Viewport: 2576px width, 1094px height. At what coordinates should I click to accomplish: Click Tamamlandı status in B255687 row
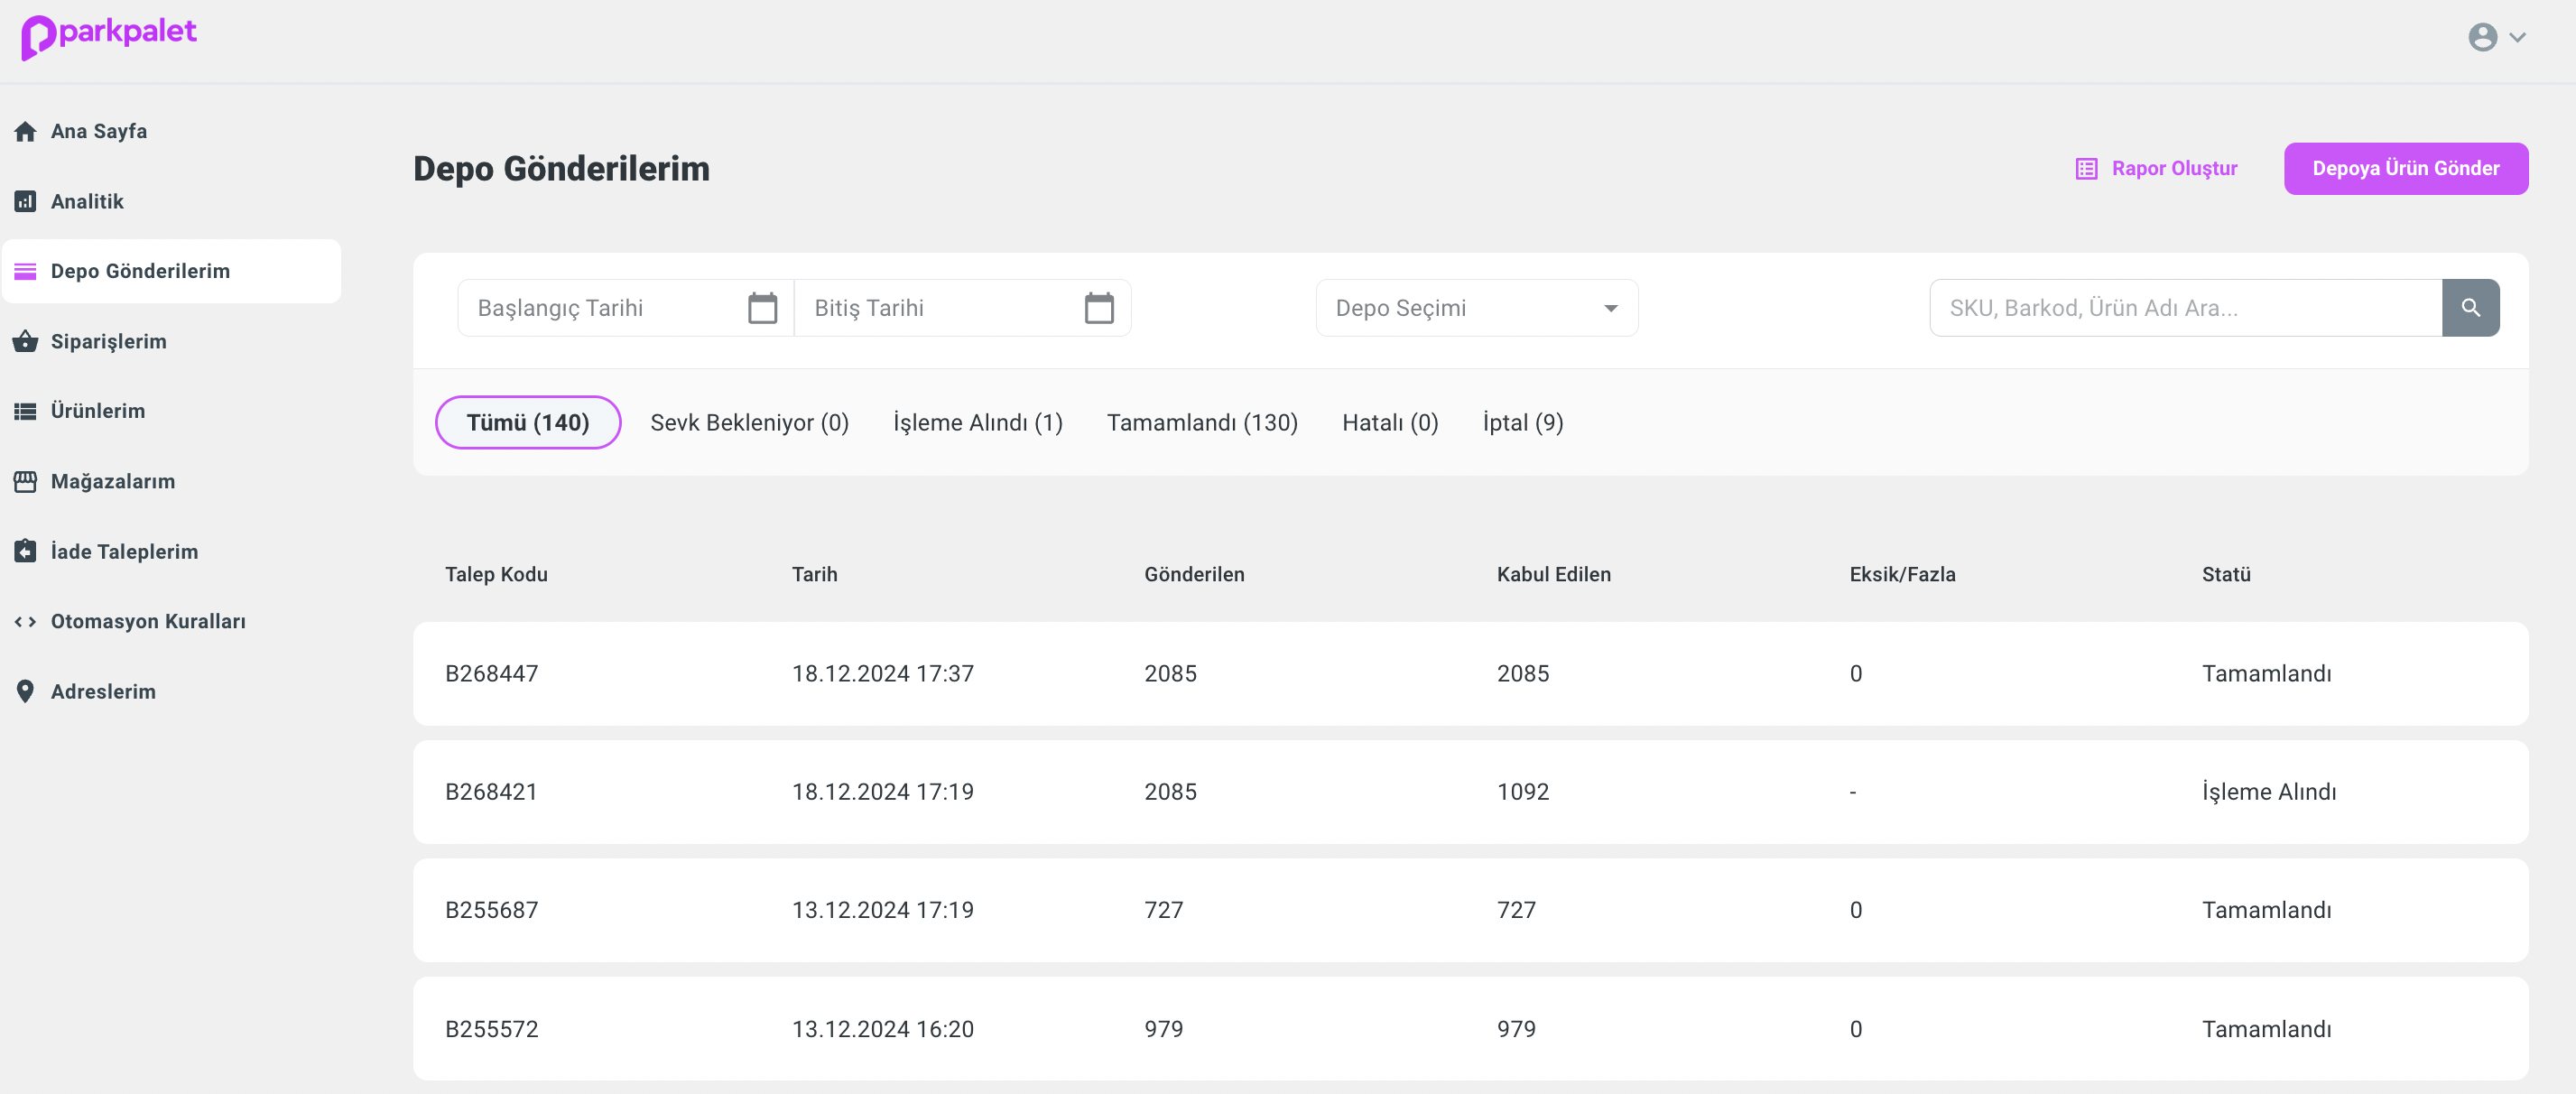2266,910
